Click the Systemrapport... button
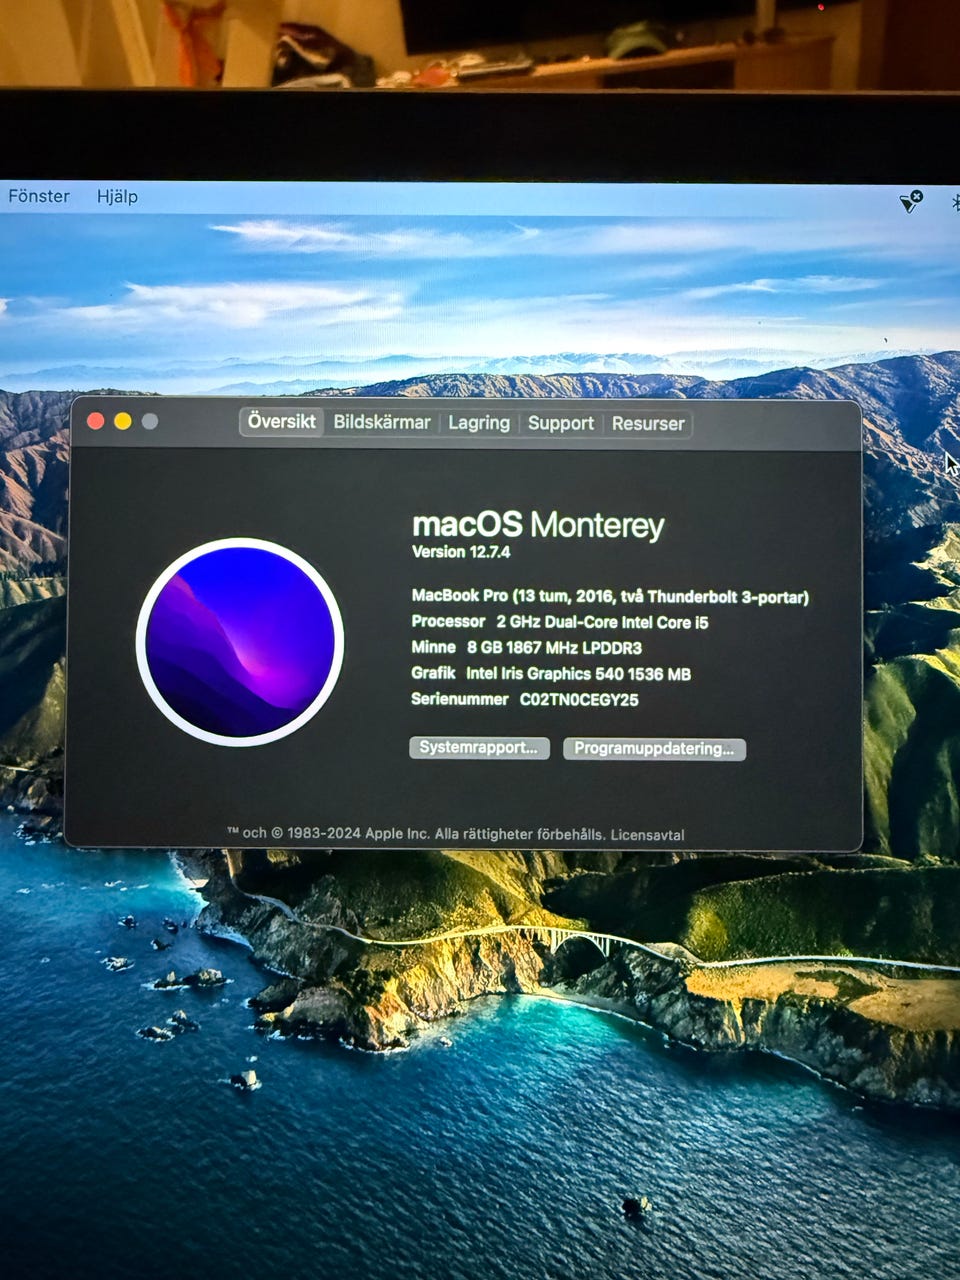The image size is (960, 1280). (479, 748)
